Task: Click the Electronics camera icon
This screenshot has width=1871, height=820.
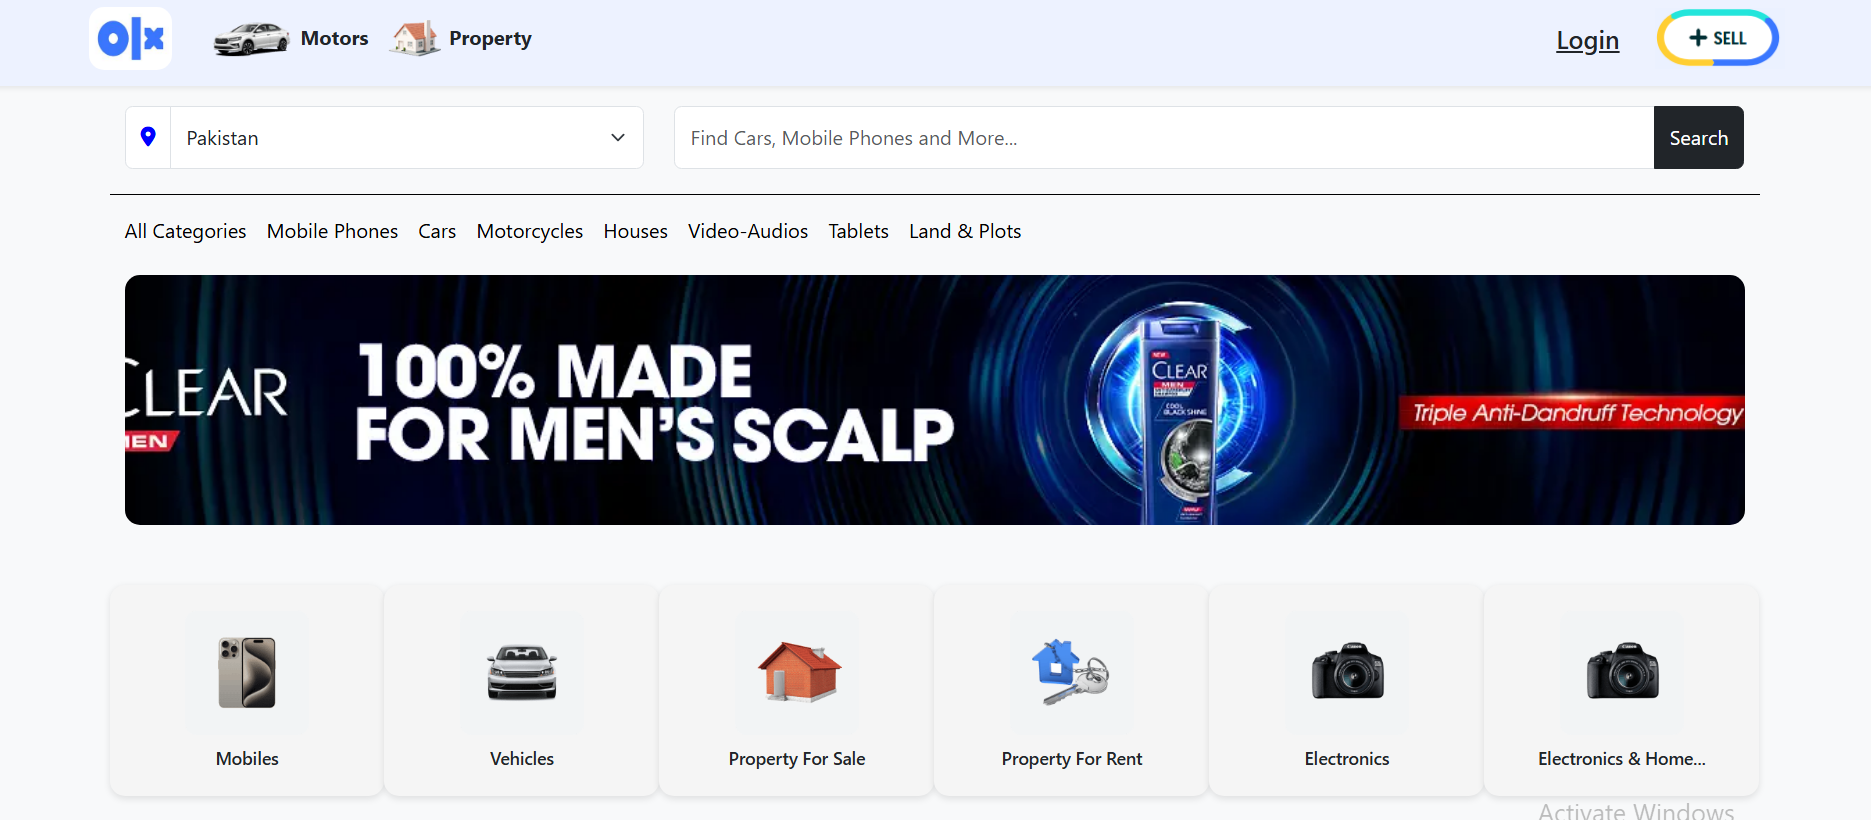Action: 1347,671
